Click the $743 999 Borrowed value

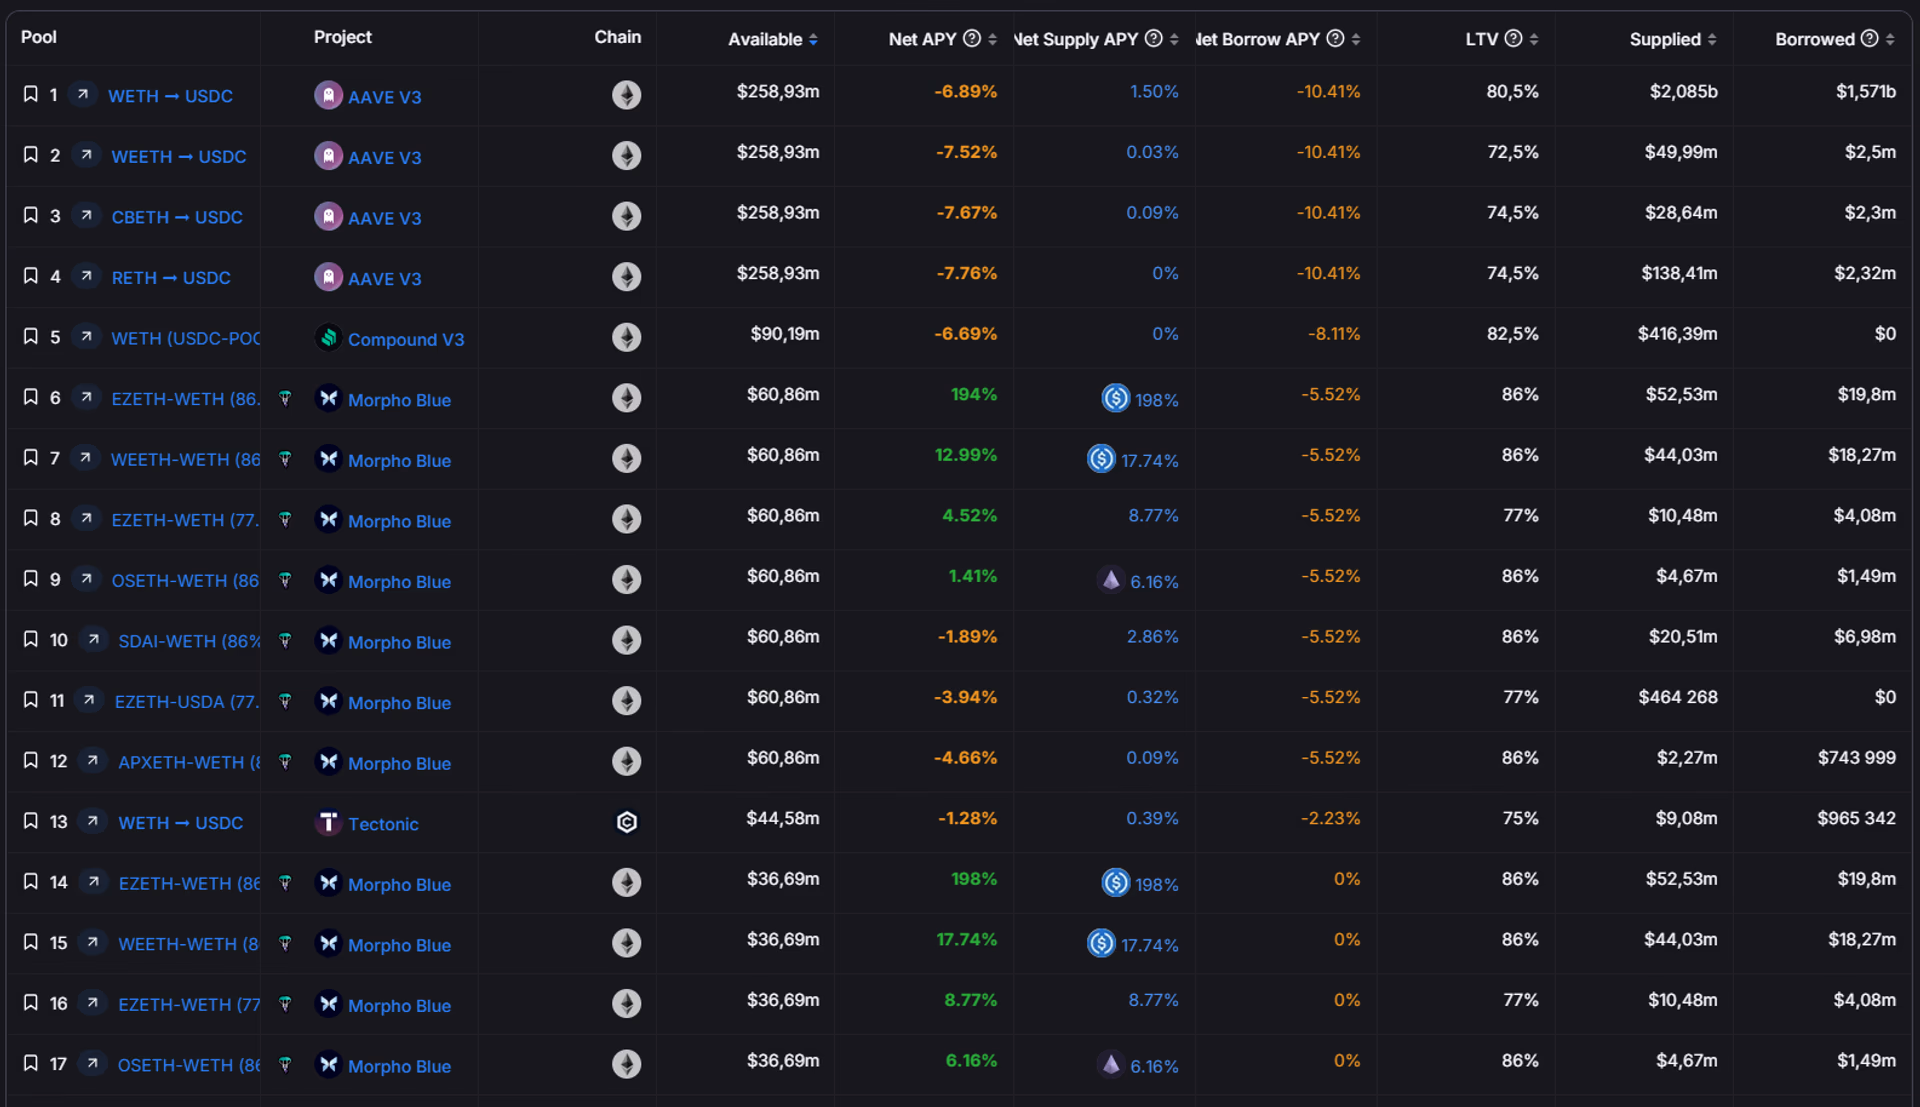(1857, 757)
